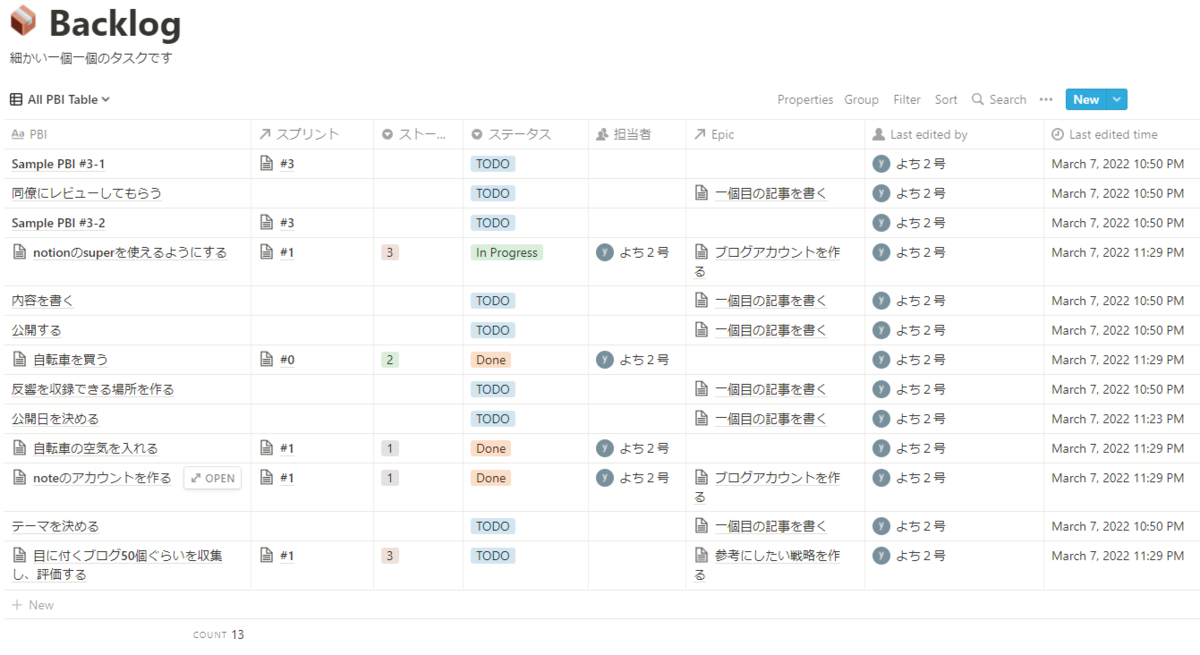
Task: Click assignee avatar in noteのアカウントを作る row
Action: [x=605, y=478]
